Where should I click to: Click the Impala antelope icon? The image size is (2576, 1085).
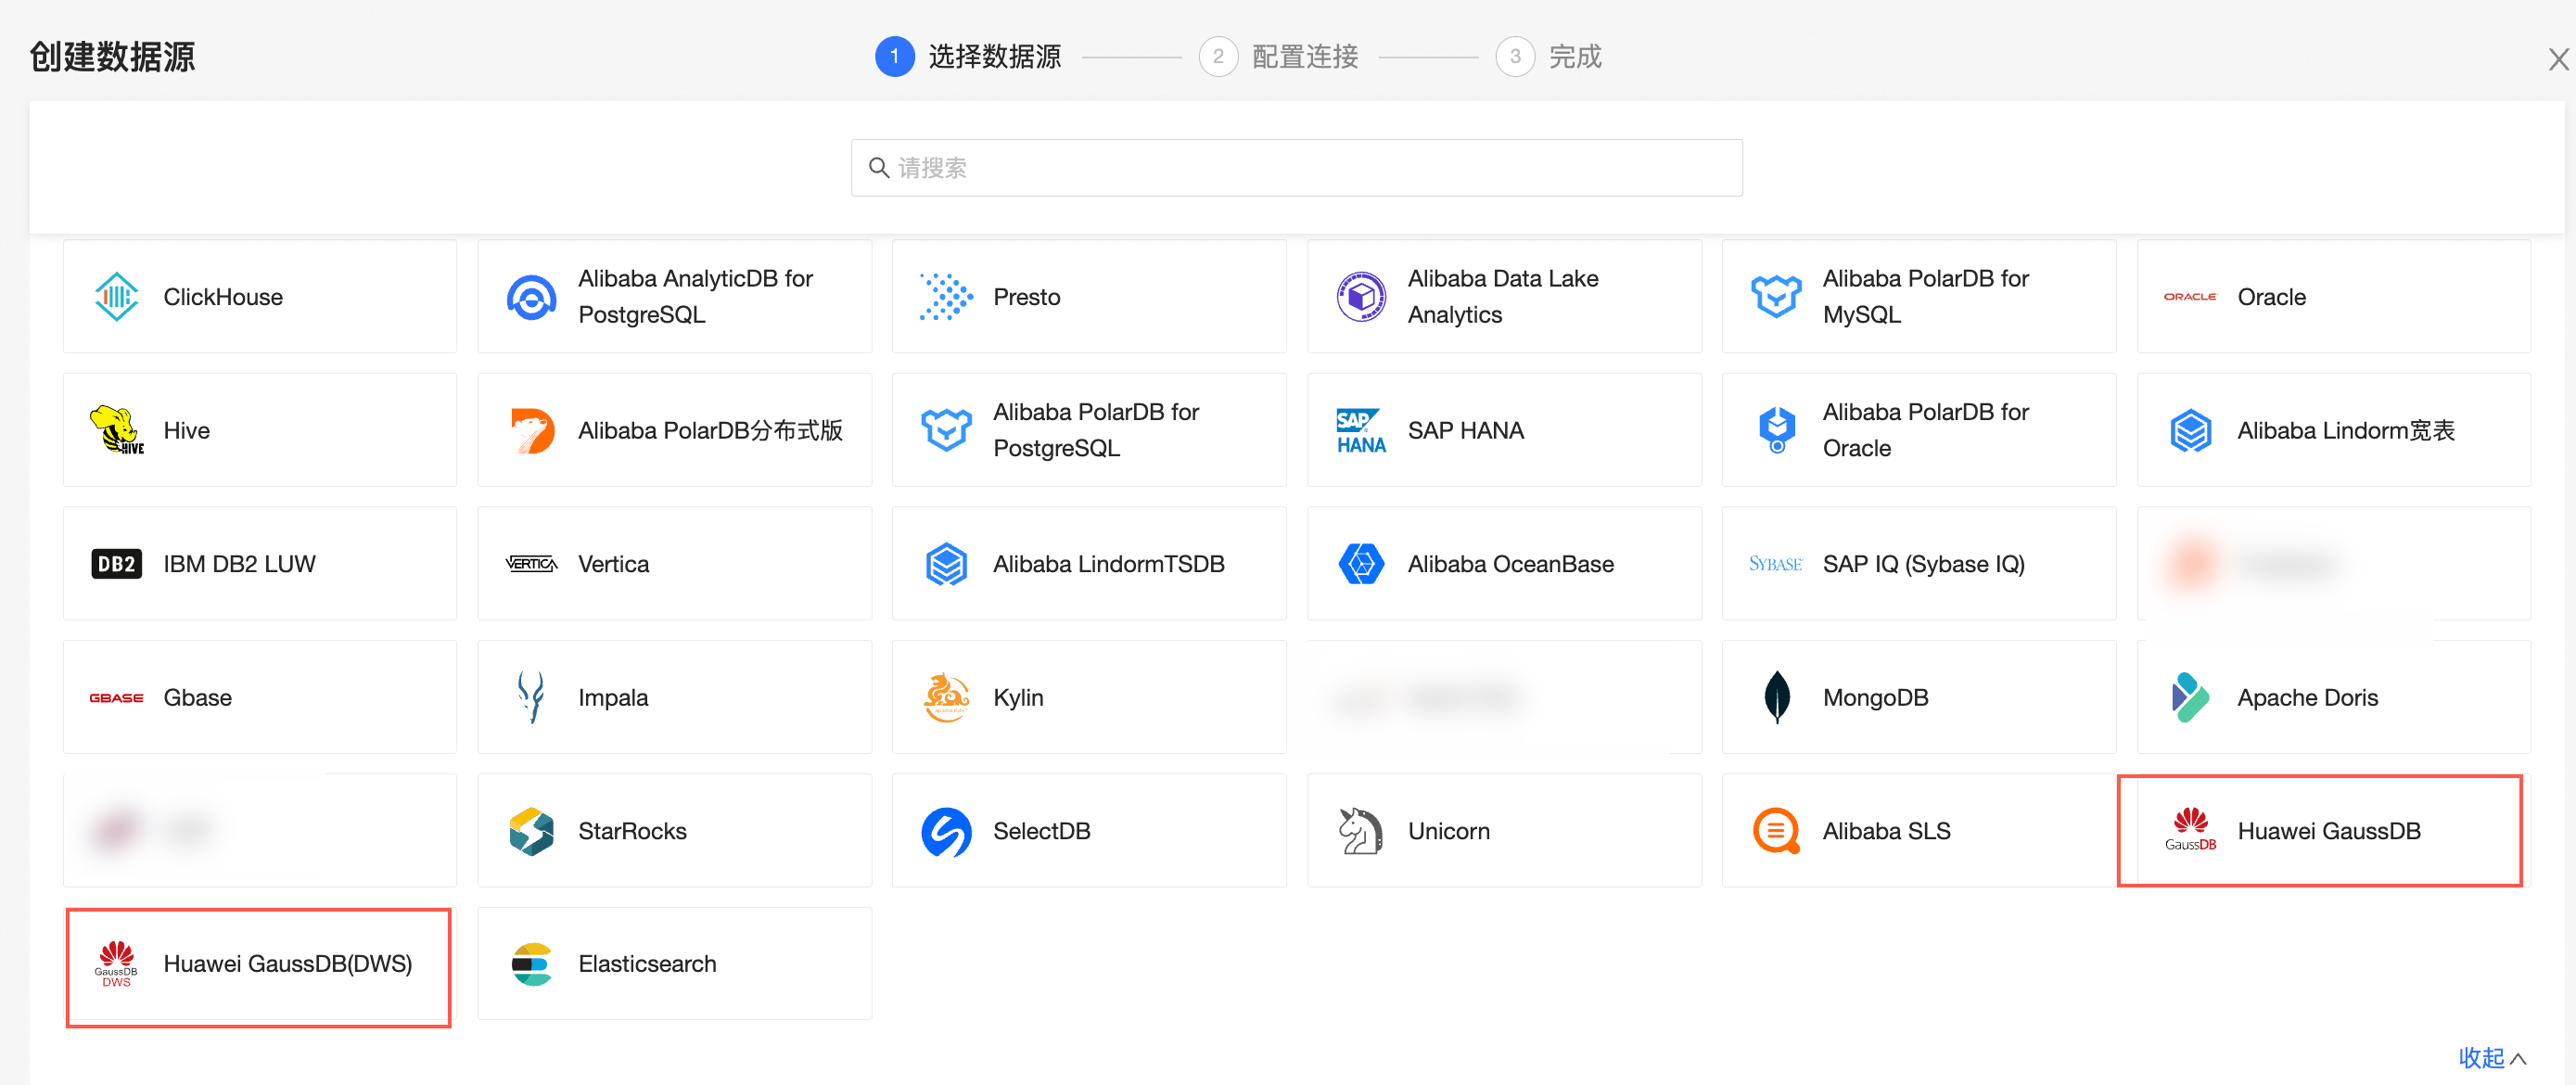[x=531, y=697]
